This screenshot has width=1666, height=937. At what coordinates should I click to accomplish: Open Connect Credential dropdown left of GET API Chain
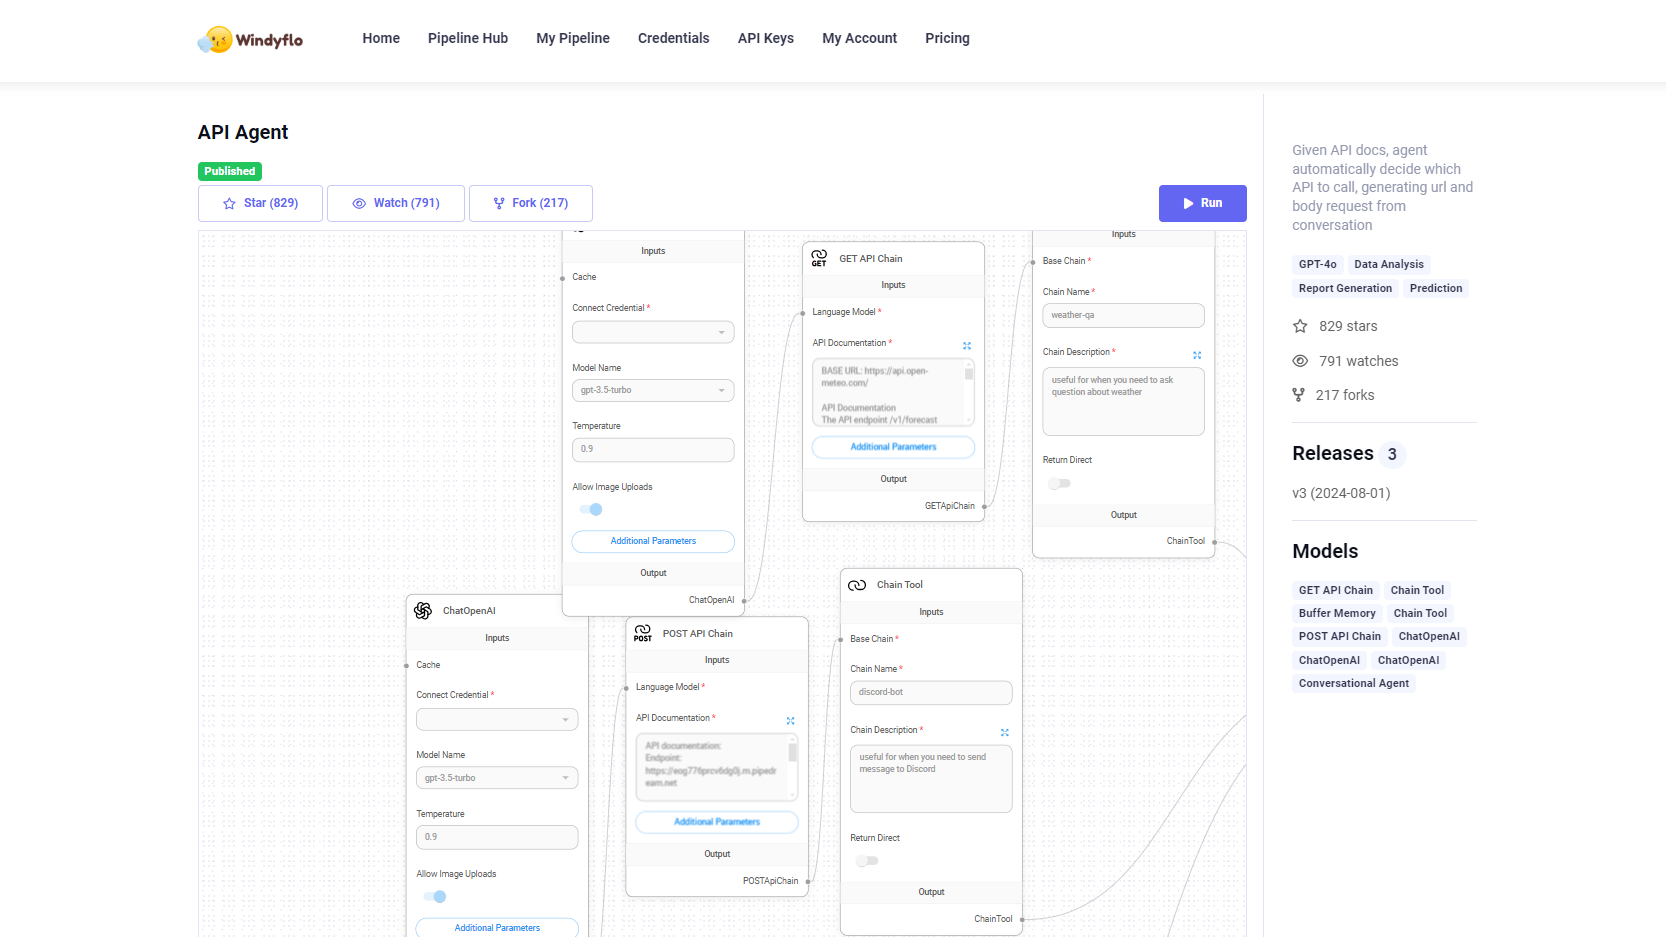[653, 332]
